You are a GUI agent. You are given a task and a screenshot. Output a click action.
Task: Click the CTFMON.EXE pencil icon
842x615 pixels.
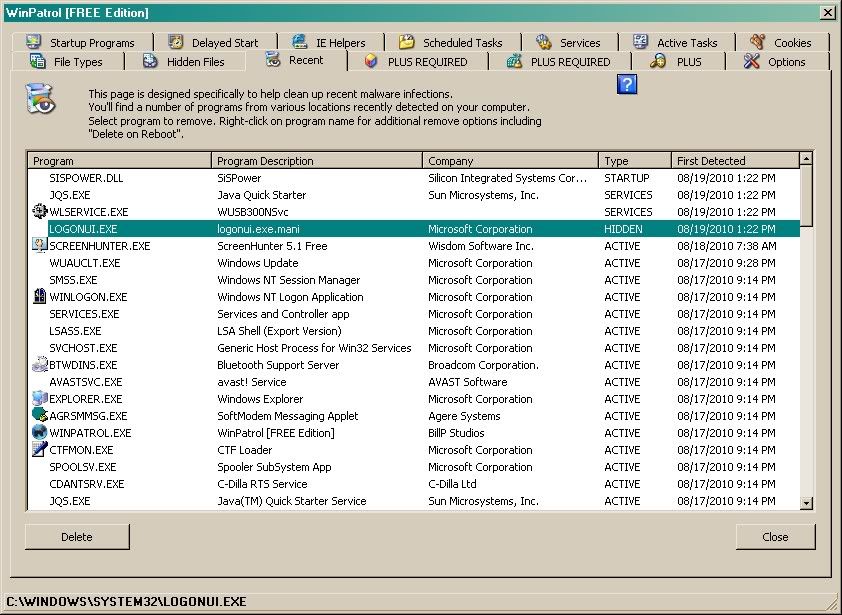[40, 449]
